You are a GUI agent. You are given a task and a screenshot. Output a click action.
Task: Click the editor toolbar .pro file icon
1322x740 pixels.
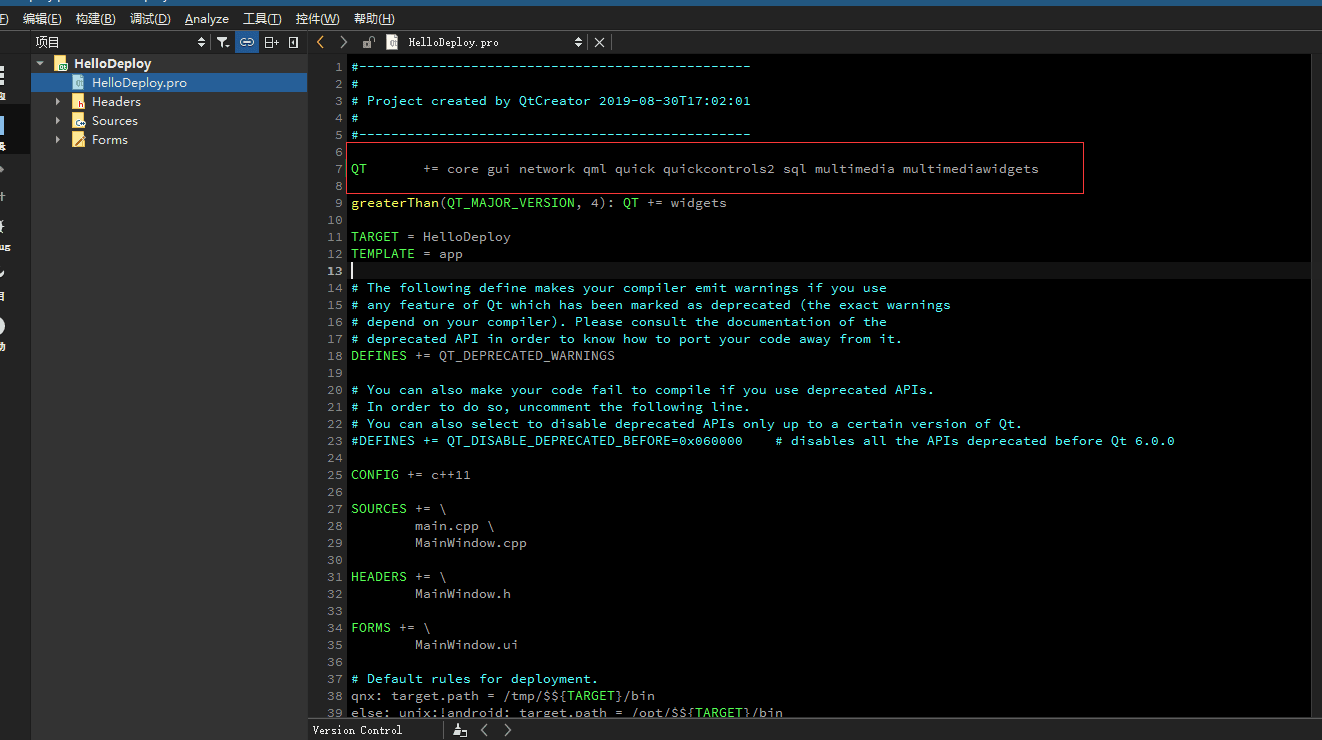[x=392, y=42]
